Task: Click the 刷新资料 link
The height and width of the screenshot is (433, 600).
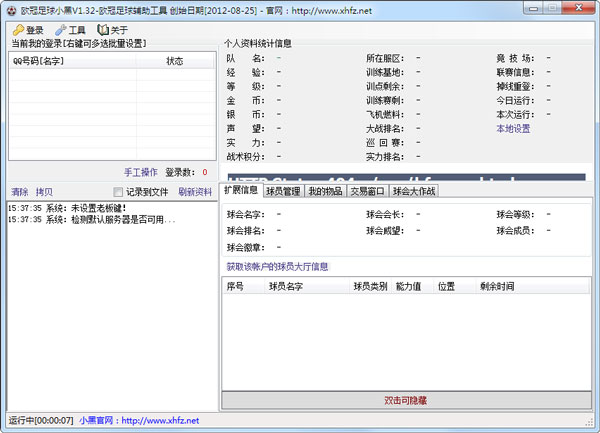Action: click(195, 192)
